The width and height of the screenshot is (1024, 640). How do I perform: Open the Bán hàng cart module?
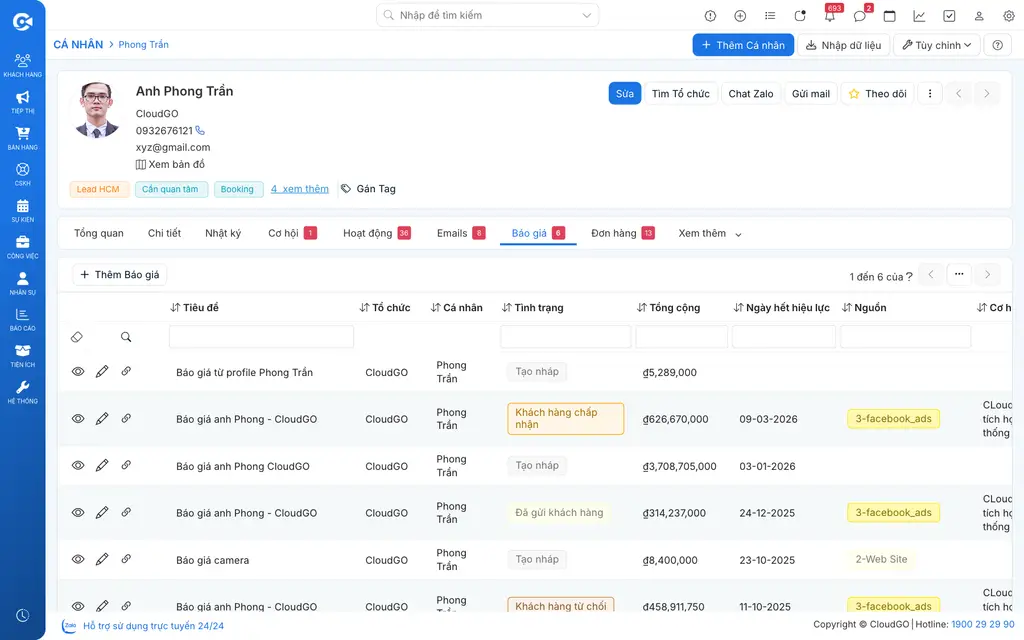[x=22, y=138]
